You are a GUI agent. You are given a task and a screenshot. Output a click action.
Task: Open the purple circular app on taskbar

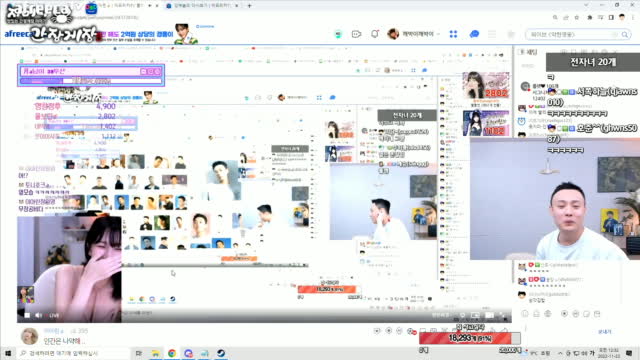click(188, 353)
